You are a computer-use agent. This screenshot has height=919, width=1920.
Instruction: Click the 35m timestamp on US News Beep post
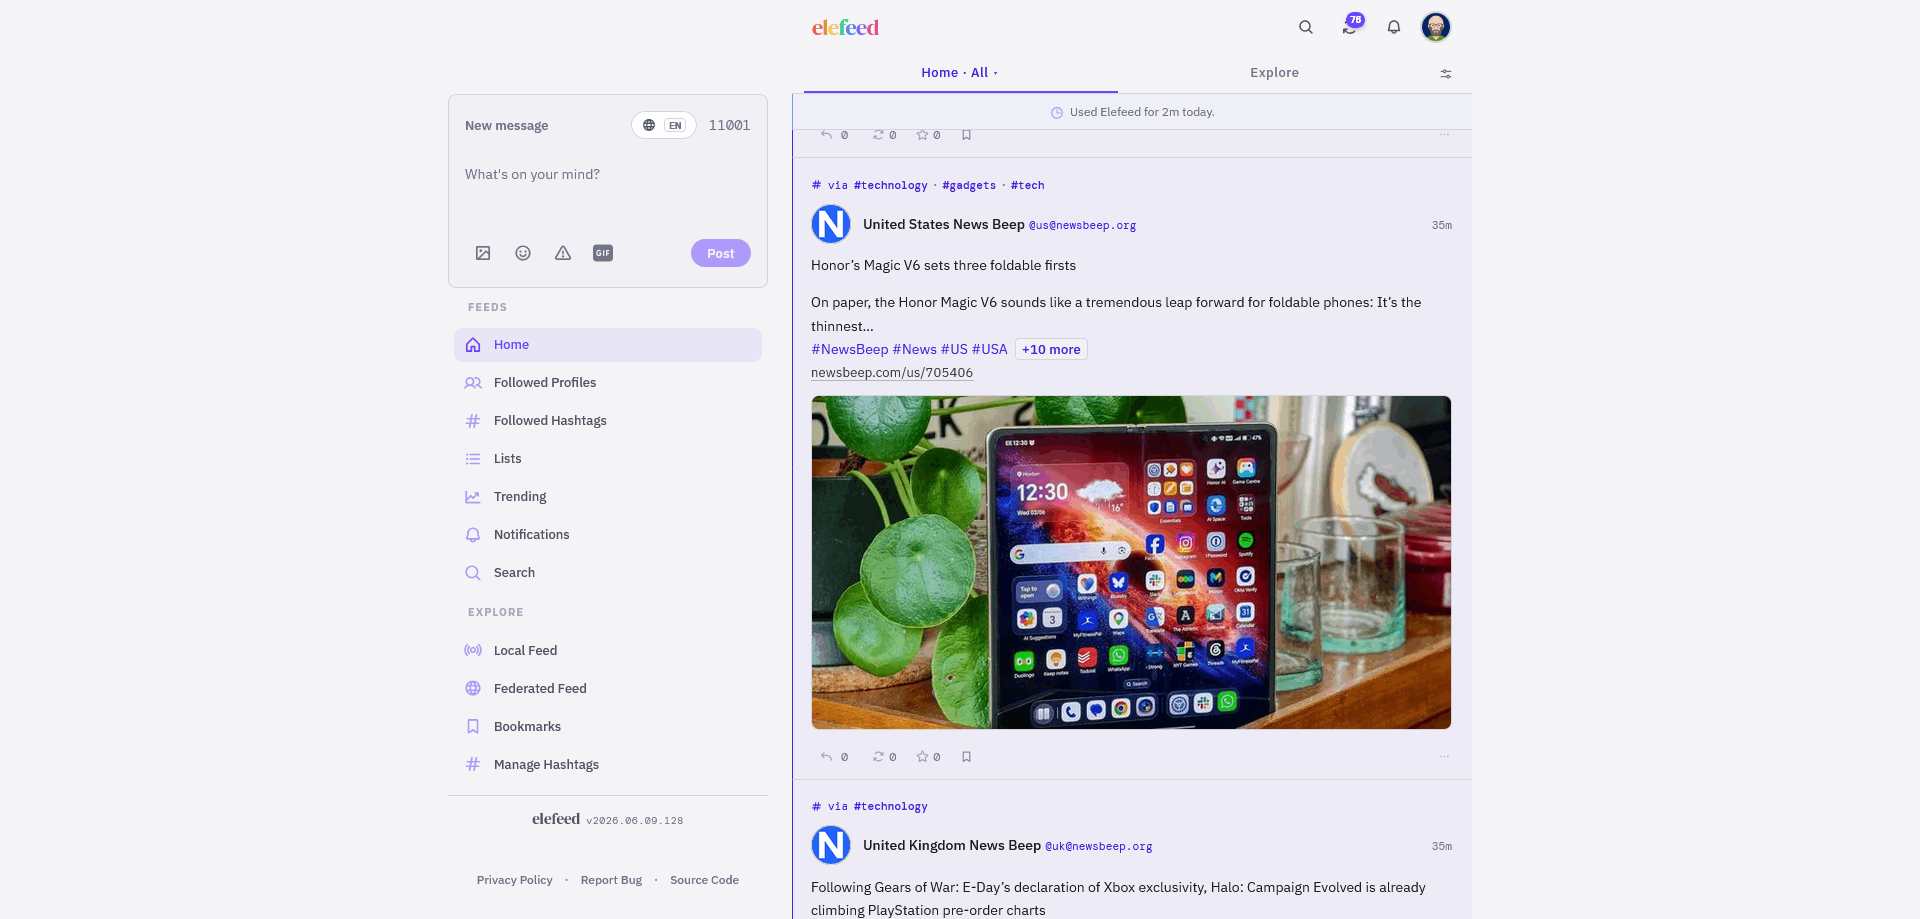pyautogui.click(x=1441, y=225)
